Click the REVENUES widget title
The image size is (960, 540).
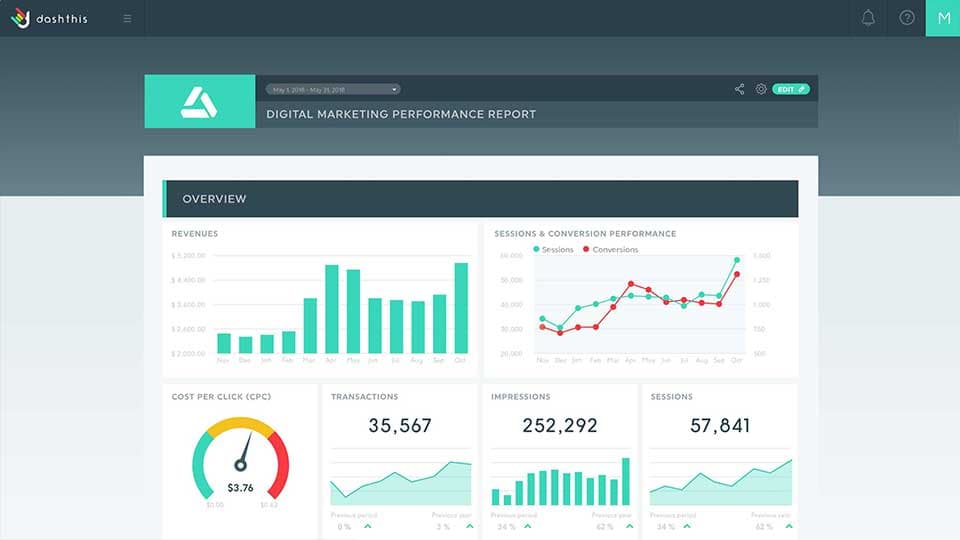click(x=195, y=234)
